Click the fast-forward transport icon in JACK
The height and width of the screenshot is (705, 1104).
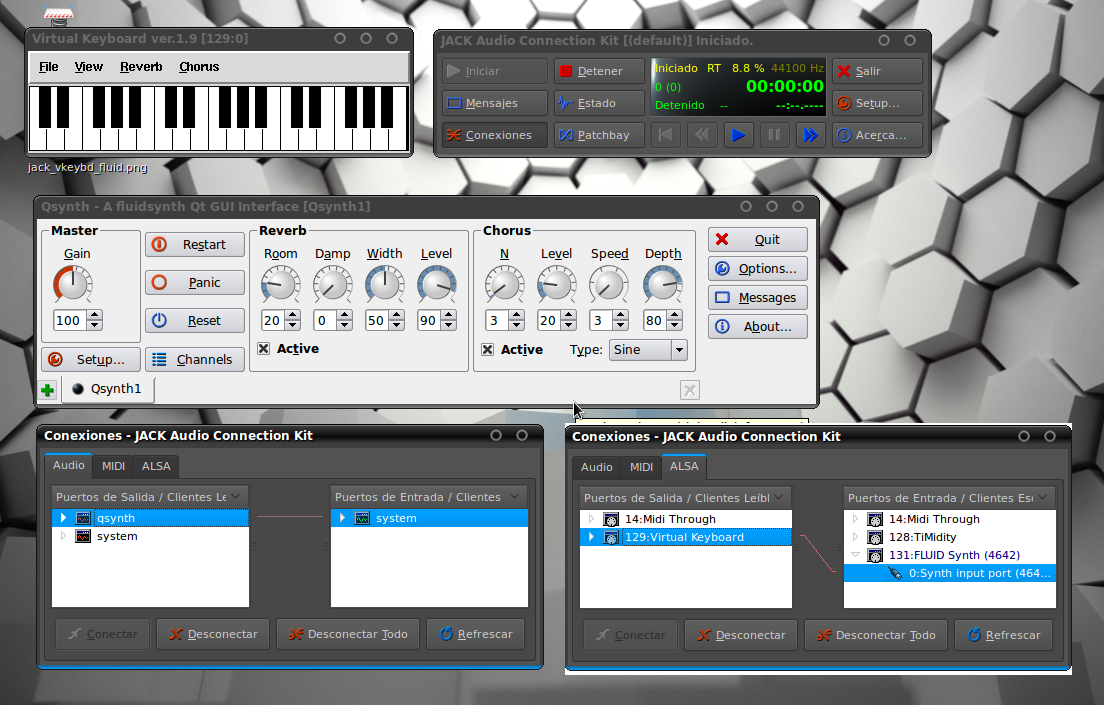click(808, 135)
